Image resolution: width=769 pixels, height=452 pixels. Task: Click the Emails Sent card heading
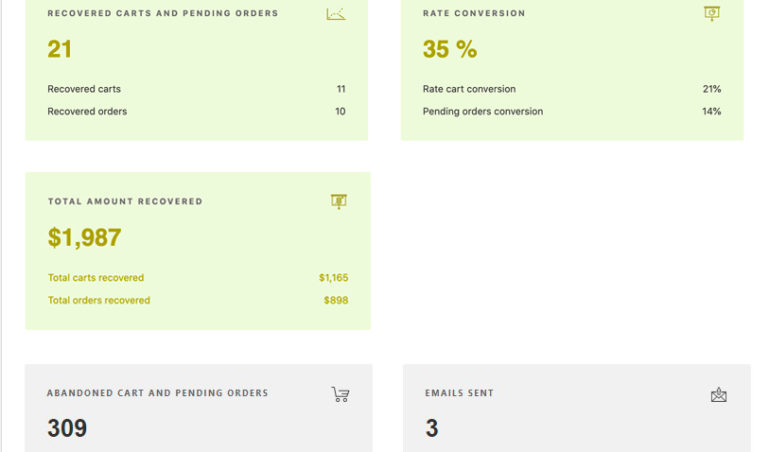tap(459, 393)
